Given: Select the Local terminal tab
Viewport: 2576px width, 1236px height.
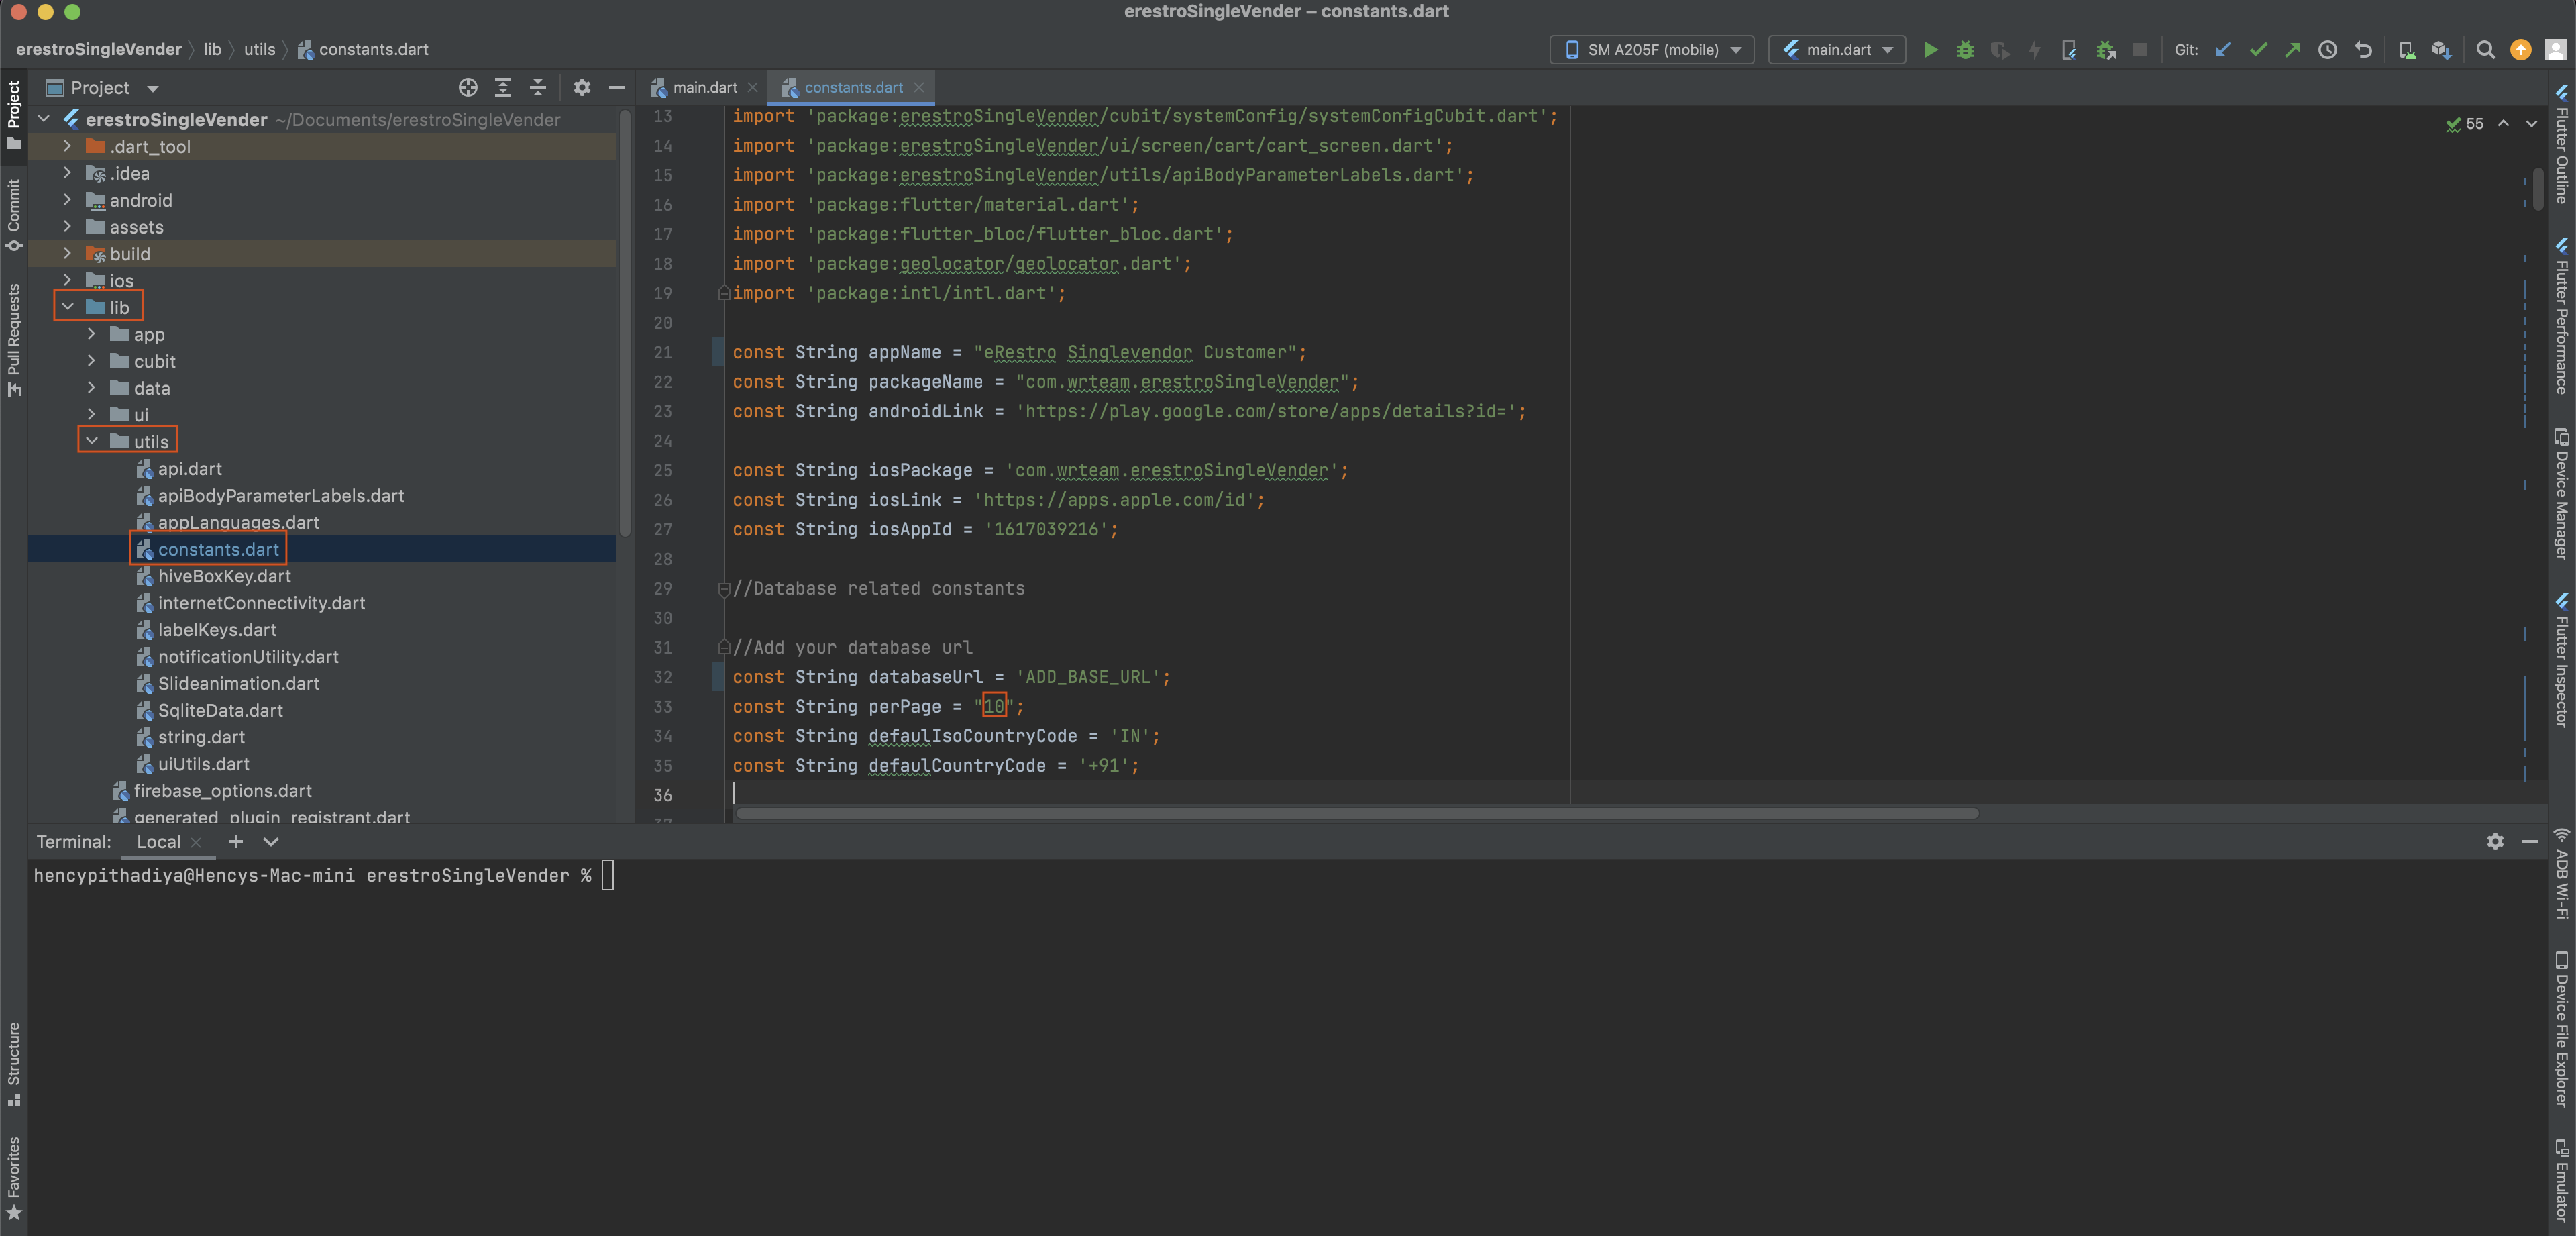Looking at the screenshot, I should point(158,842).
